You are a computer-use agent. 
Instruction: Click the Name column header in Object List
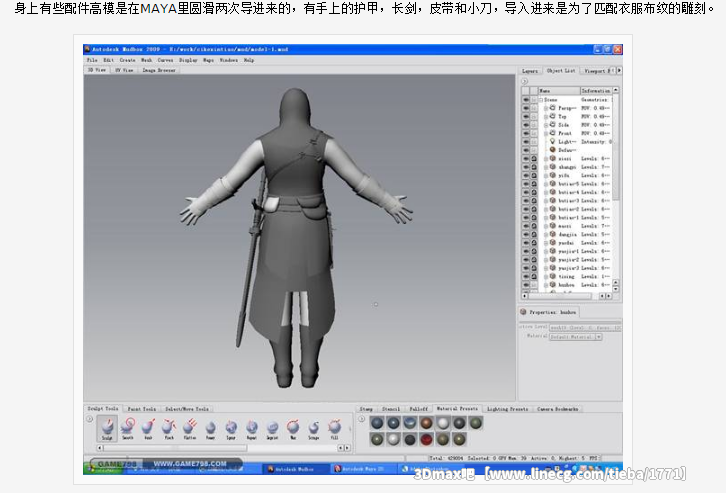pos(559,91)
